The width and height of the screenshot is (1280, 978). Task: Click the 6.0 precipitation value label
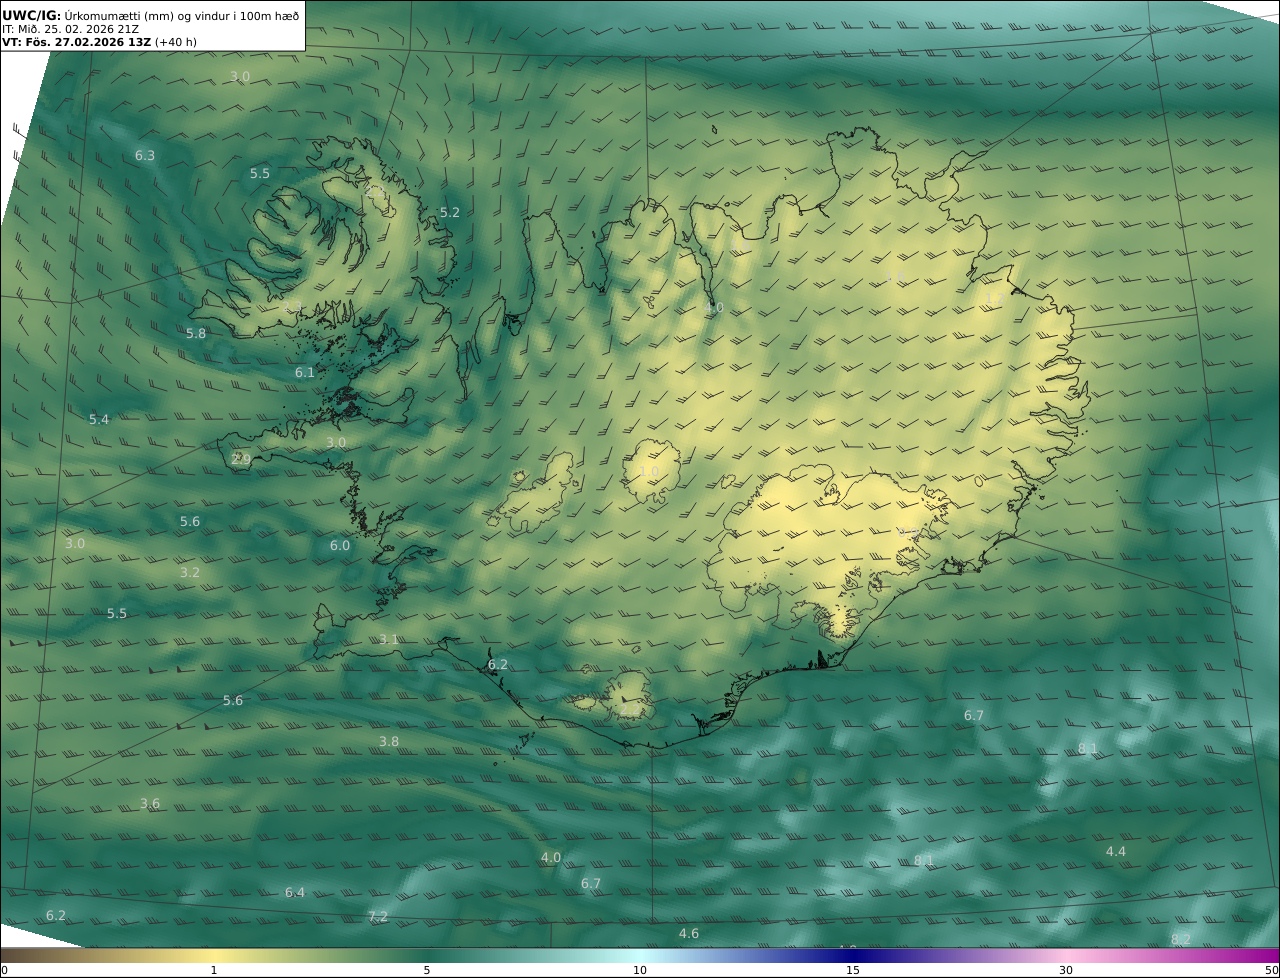pos(340,545)
